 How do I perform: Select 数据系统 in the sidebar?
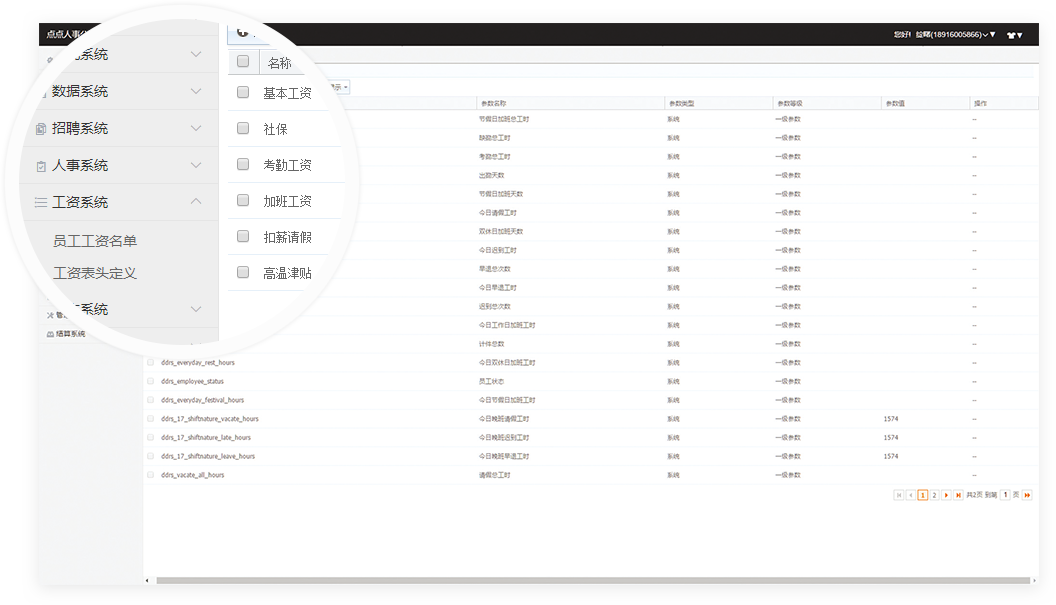tap(80, 92)
